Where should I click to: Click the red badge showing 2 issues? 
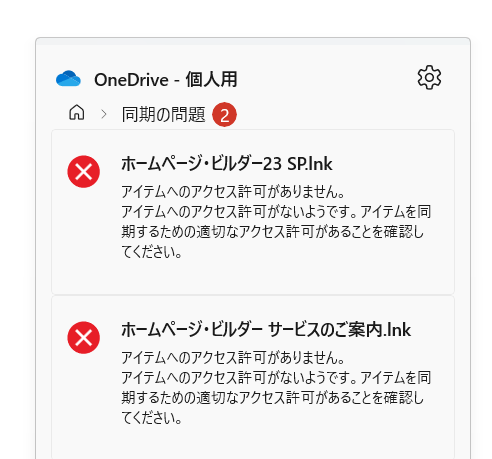coord(224,115)
